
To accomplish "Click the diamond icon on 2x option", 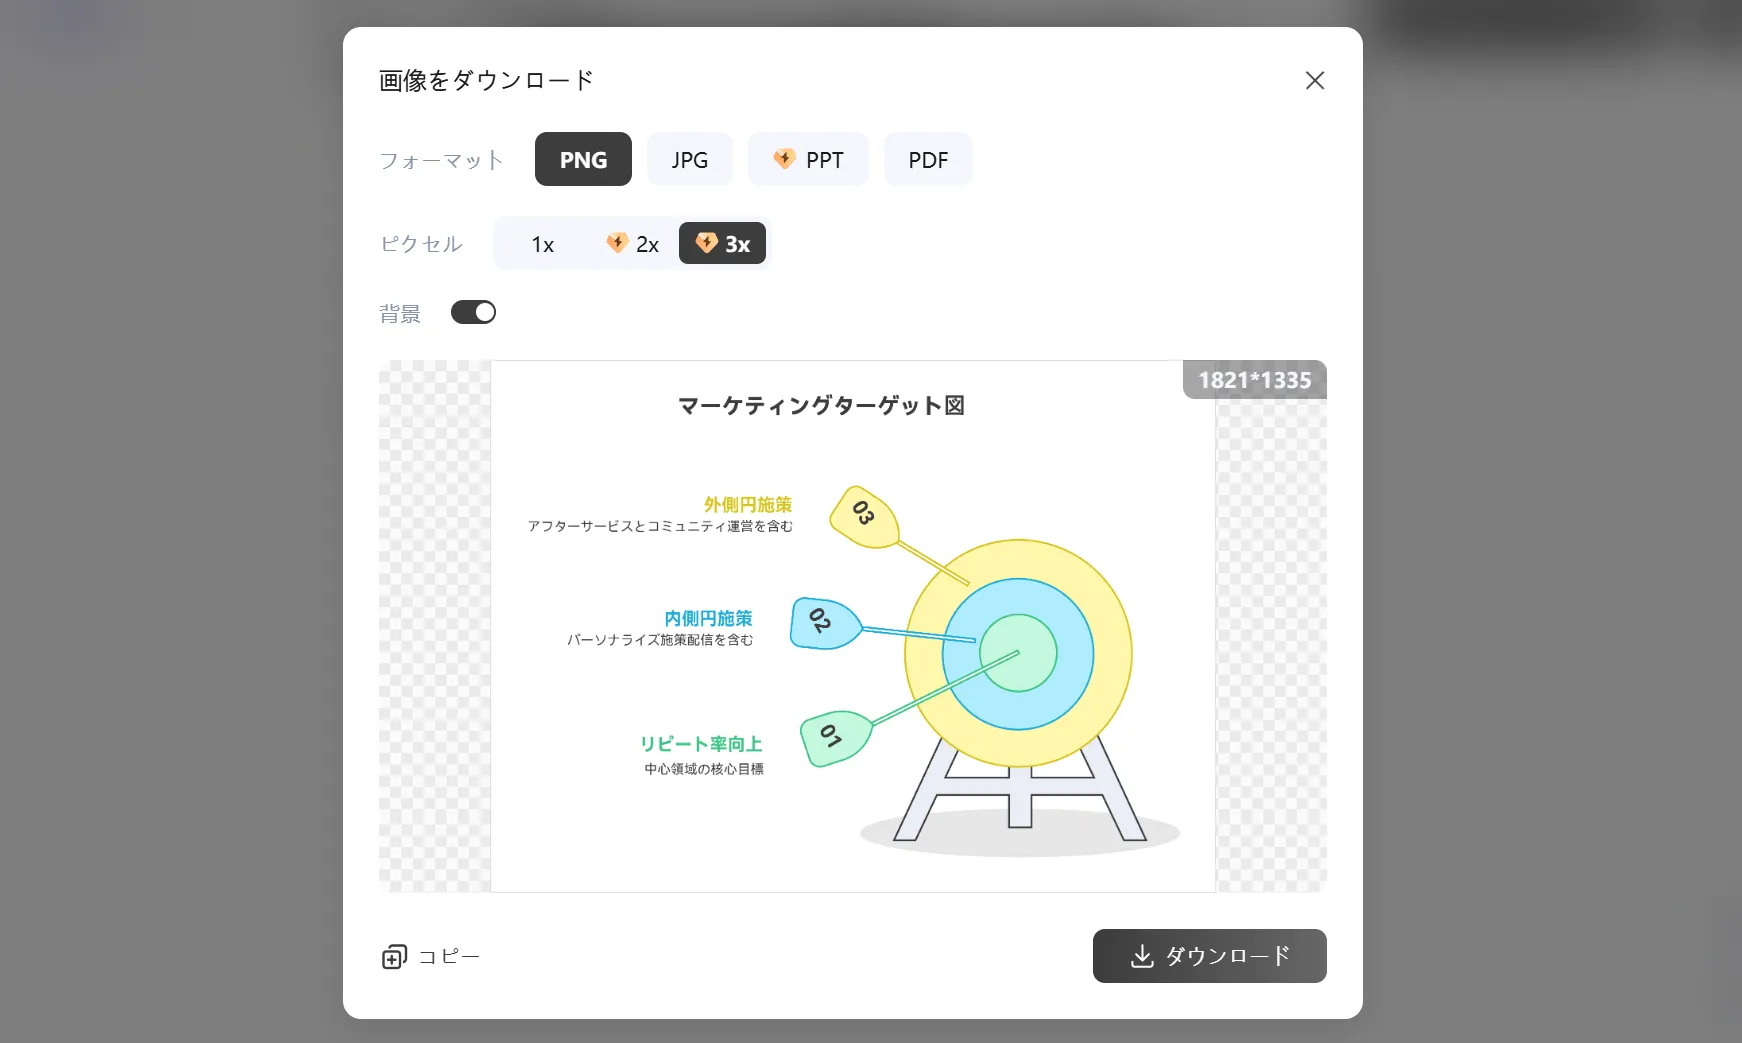I will tap(617, 243).
